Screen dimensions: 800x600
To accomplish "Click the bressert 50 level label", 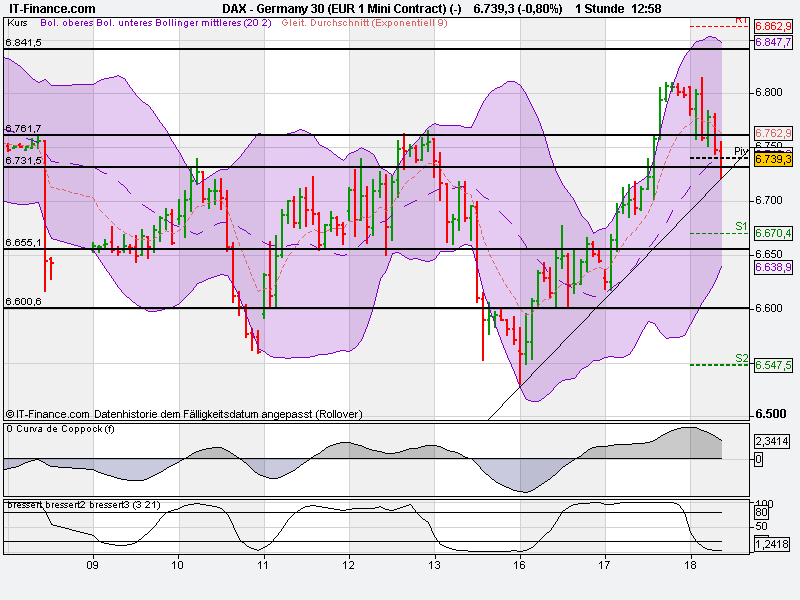I will click(762, 527).
